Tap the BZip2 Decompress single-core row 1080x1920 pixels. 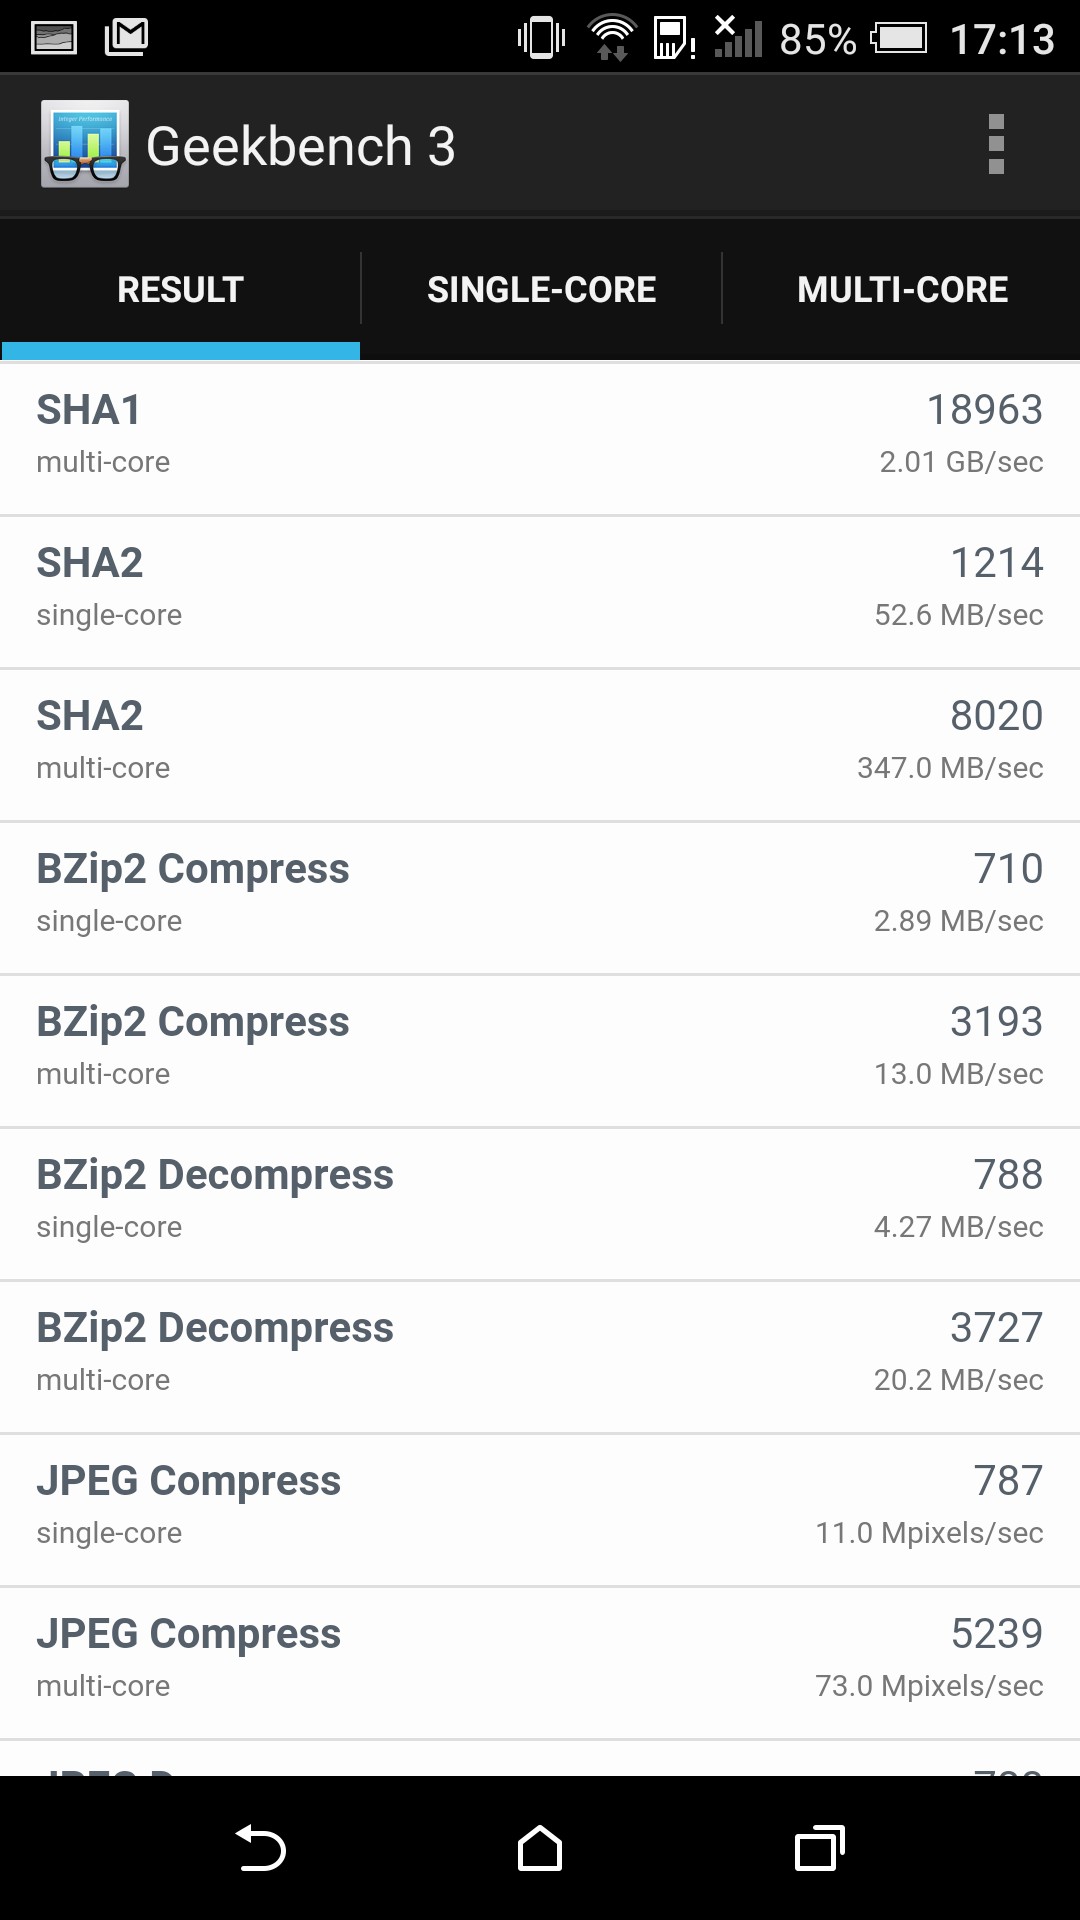(540, 1202)
